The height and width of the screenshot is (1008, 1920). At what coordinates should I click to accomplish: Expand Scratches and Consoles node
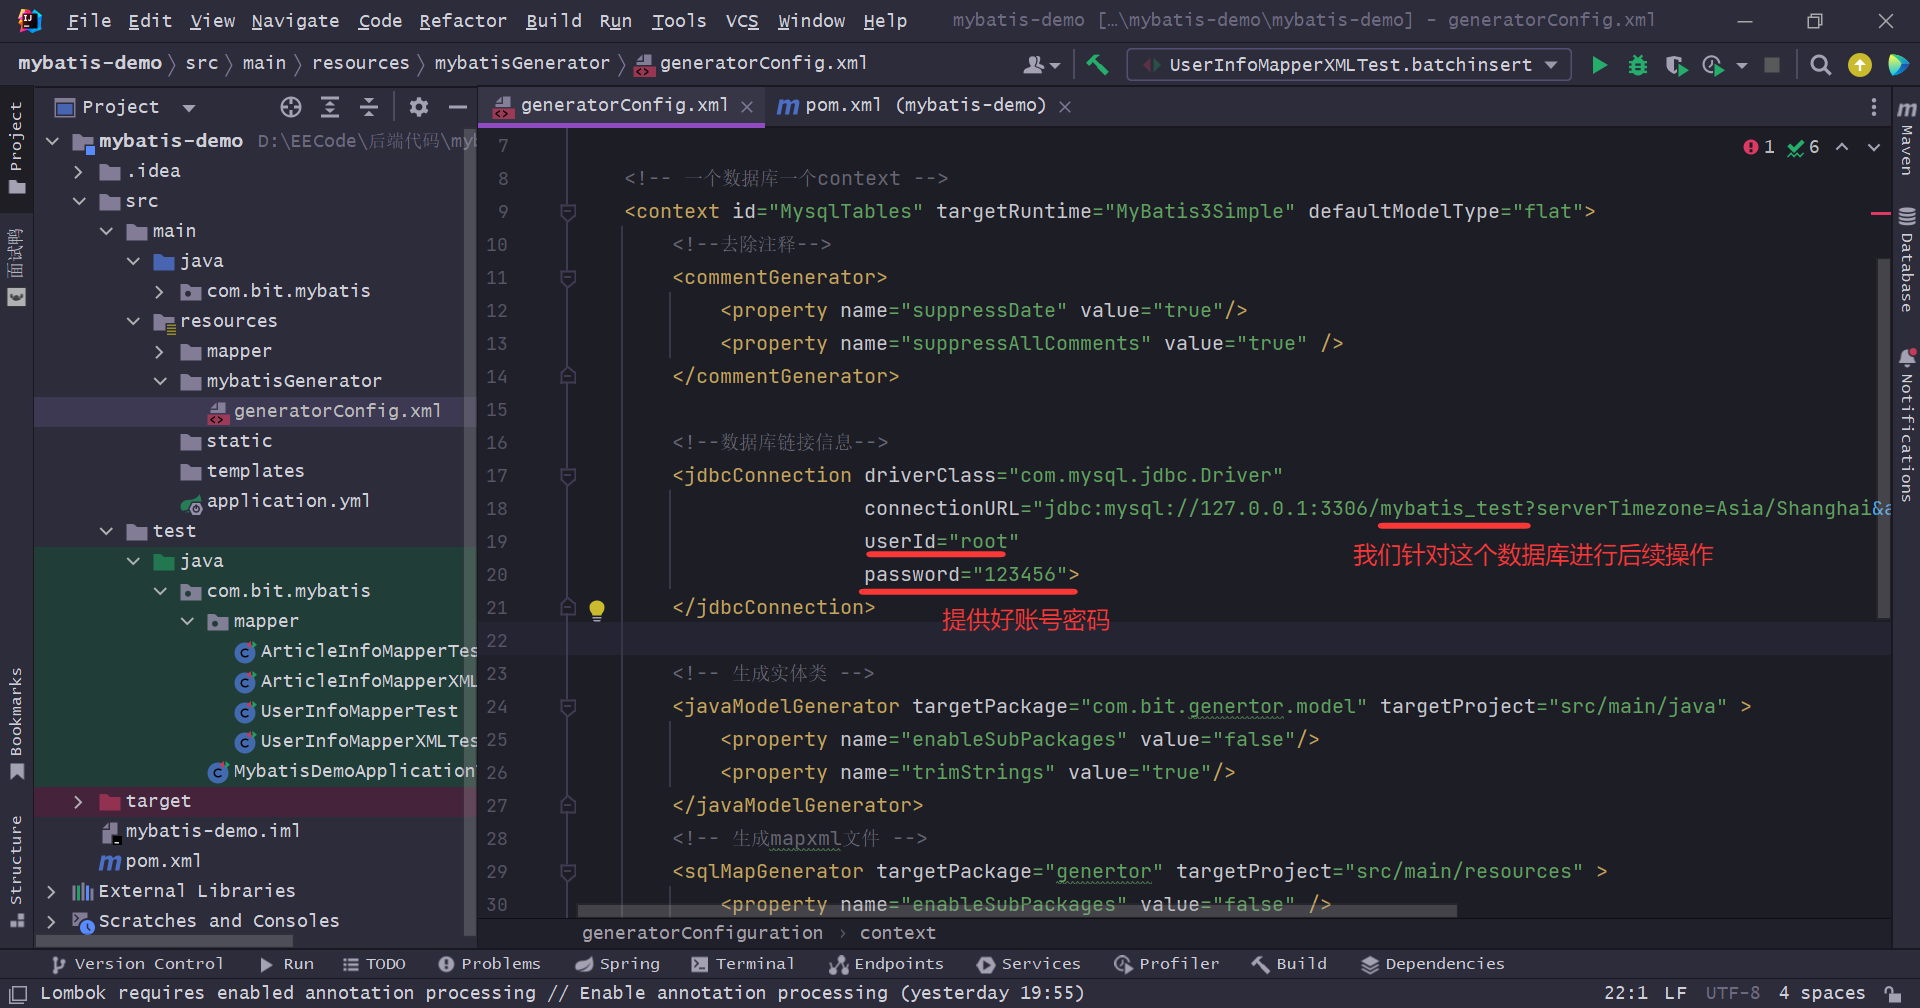[x=51, y=922]
